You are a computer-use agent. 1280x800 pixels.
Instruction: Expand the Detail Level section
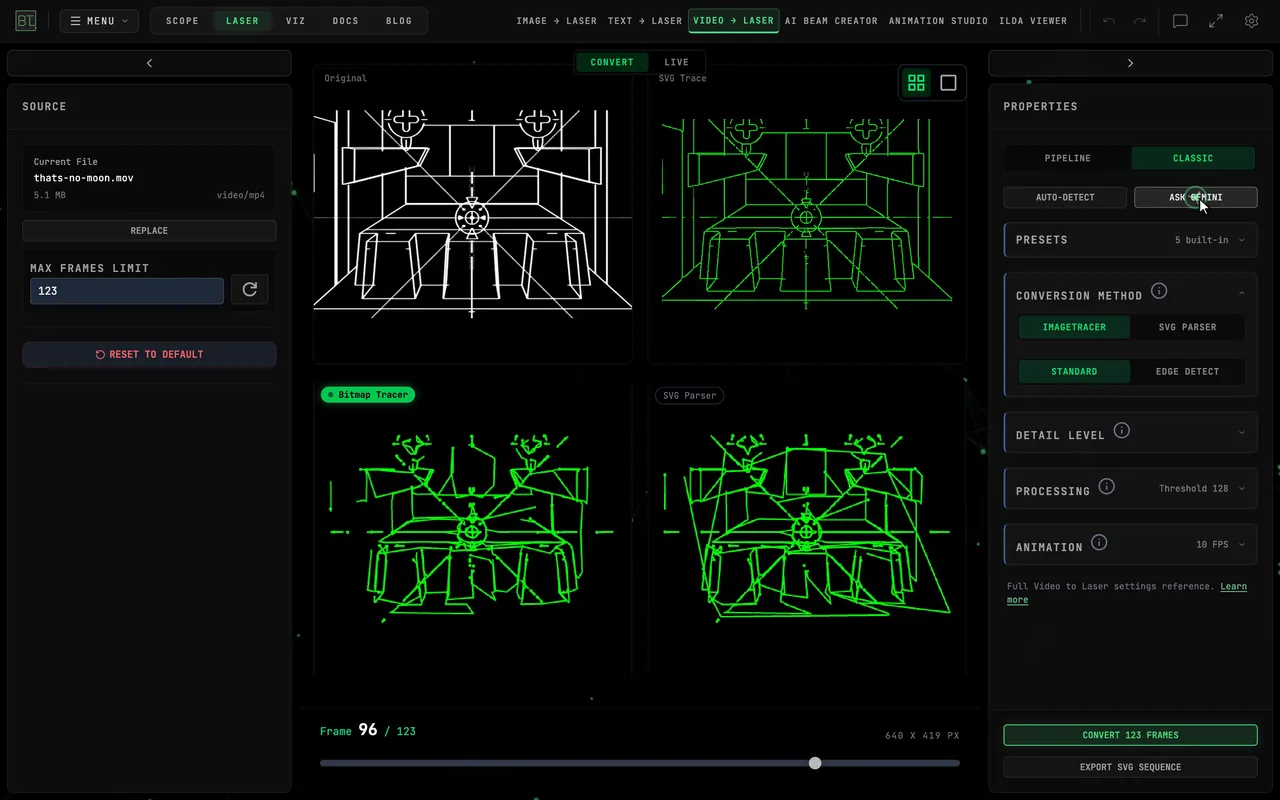pos(1131,433)
